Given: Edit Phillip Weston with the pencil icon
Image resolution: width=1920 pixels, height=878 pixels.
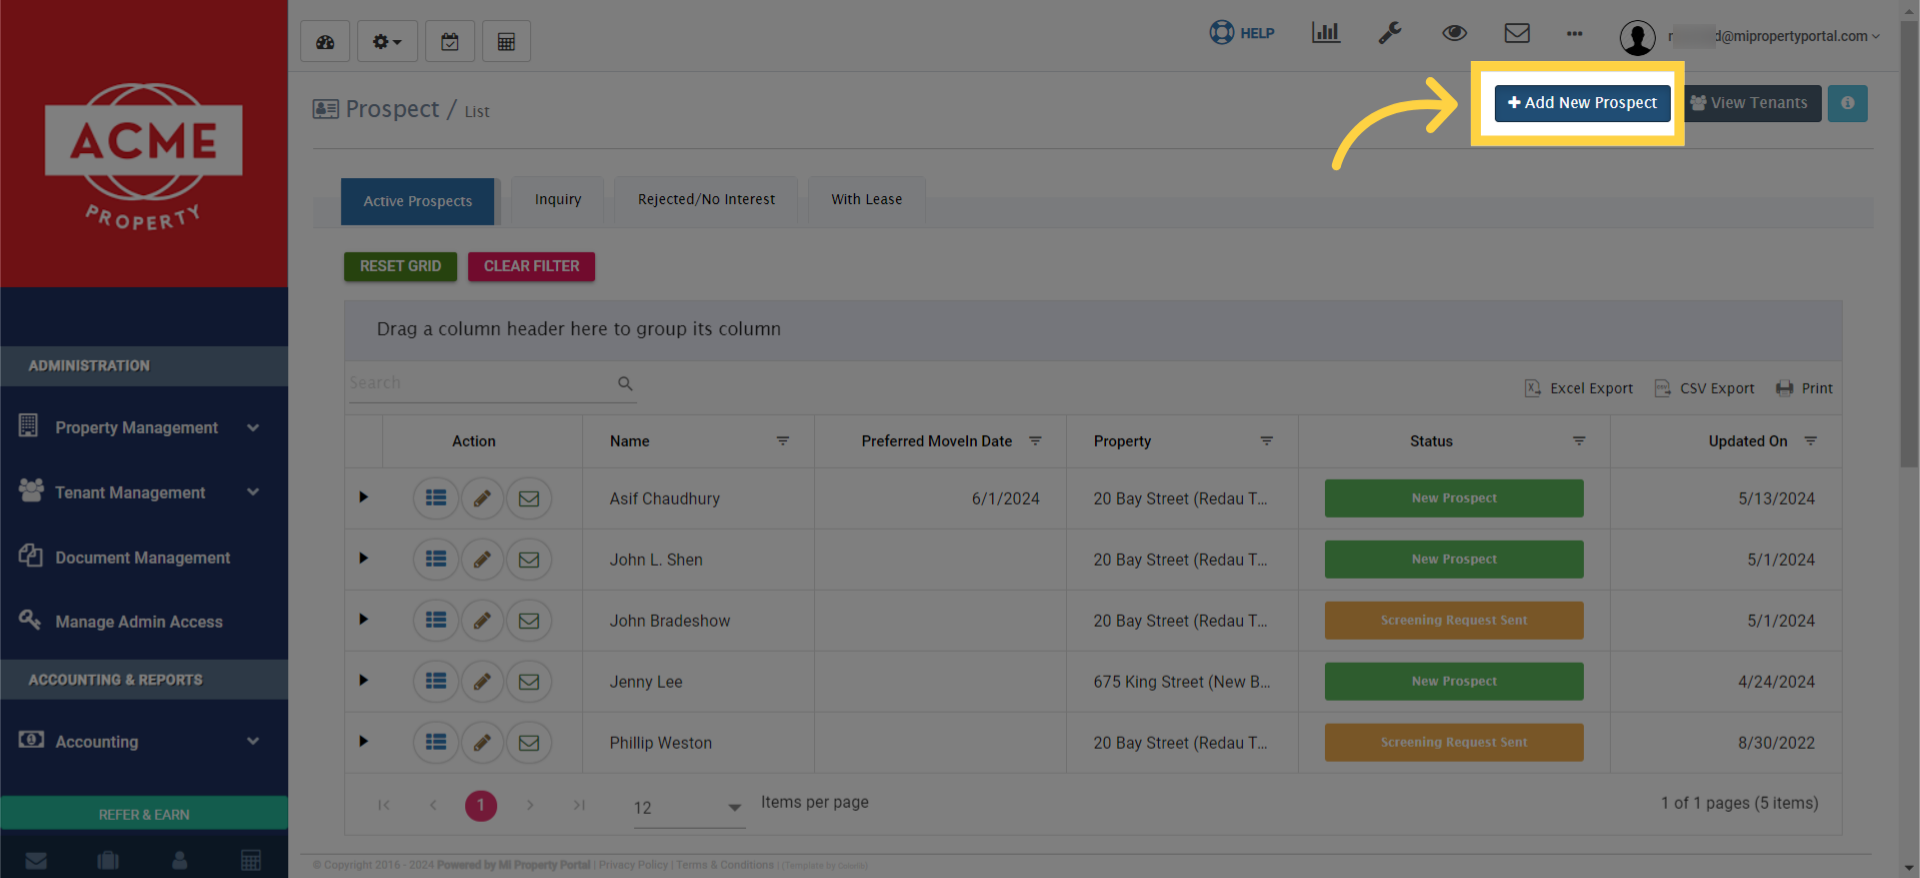Looking at the screenshot, I should (x=482, y=742).
